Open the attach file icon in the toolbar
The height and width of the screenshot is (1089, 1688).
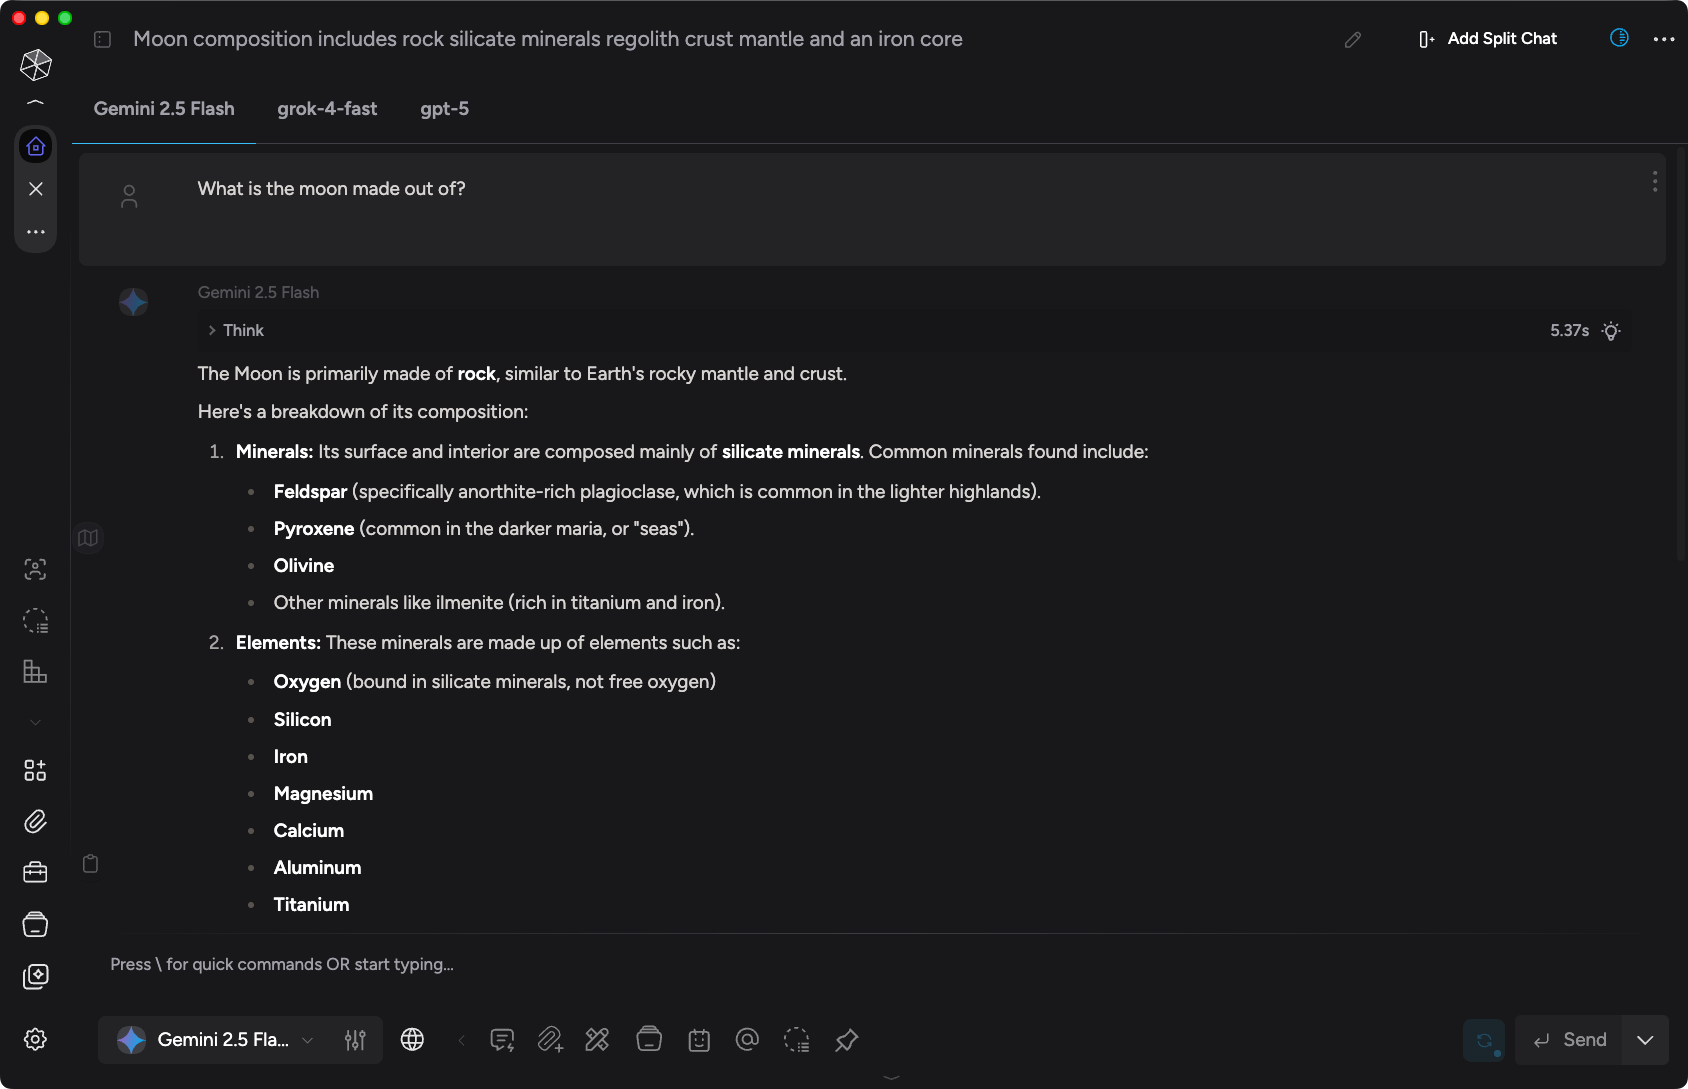(x=550, y=1040)
